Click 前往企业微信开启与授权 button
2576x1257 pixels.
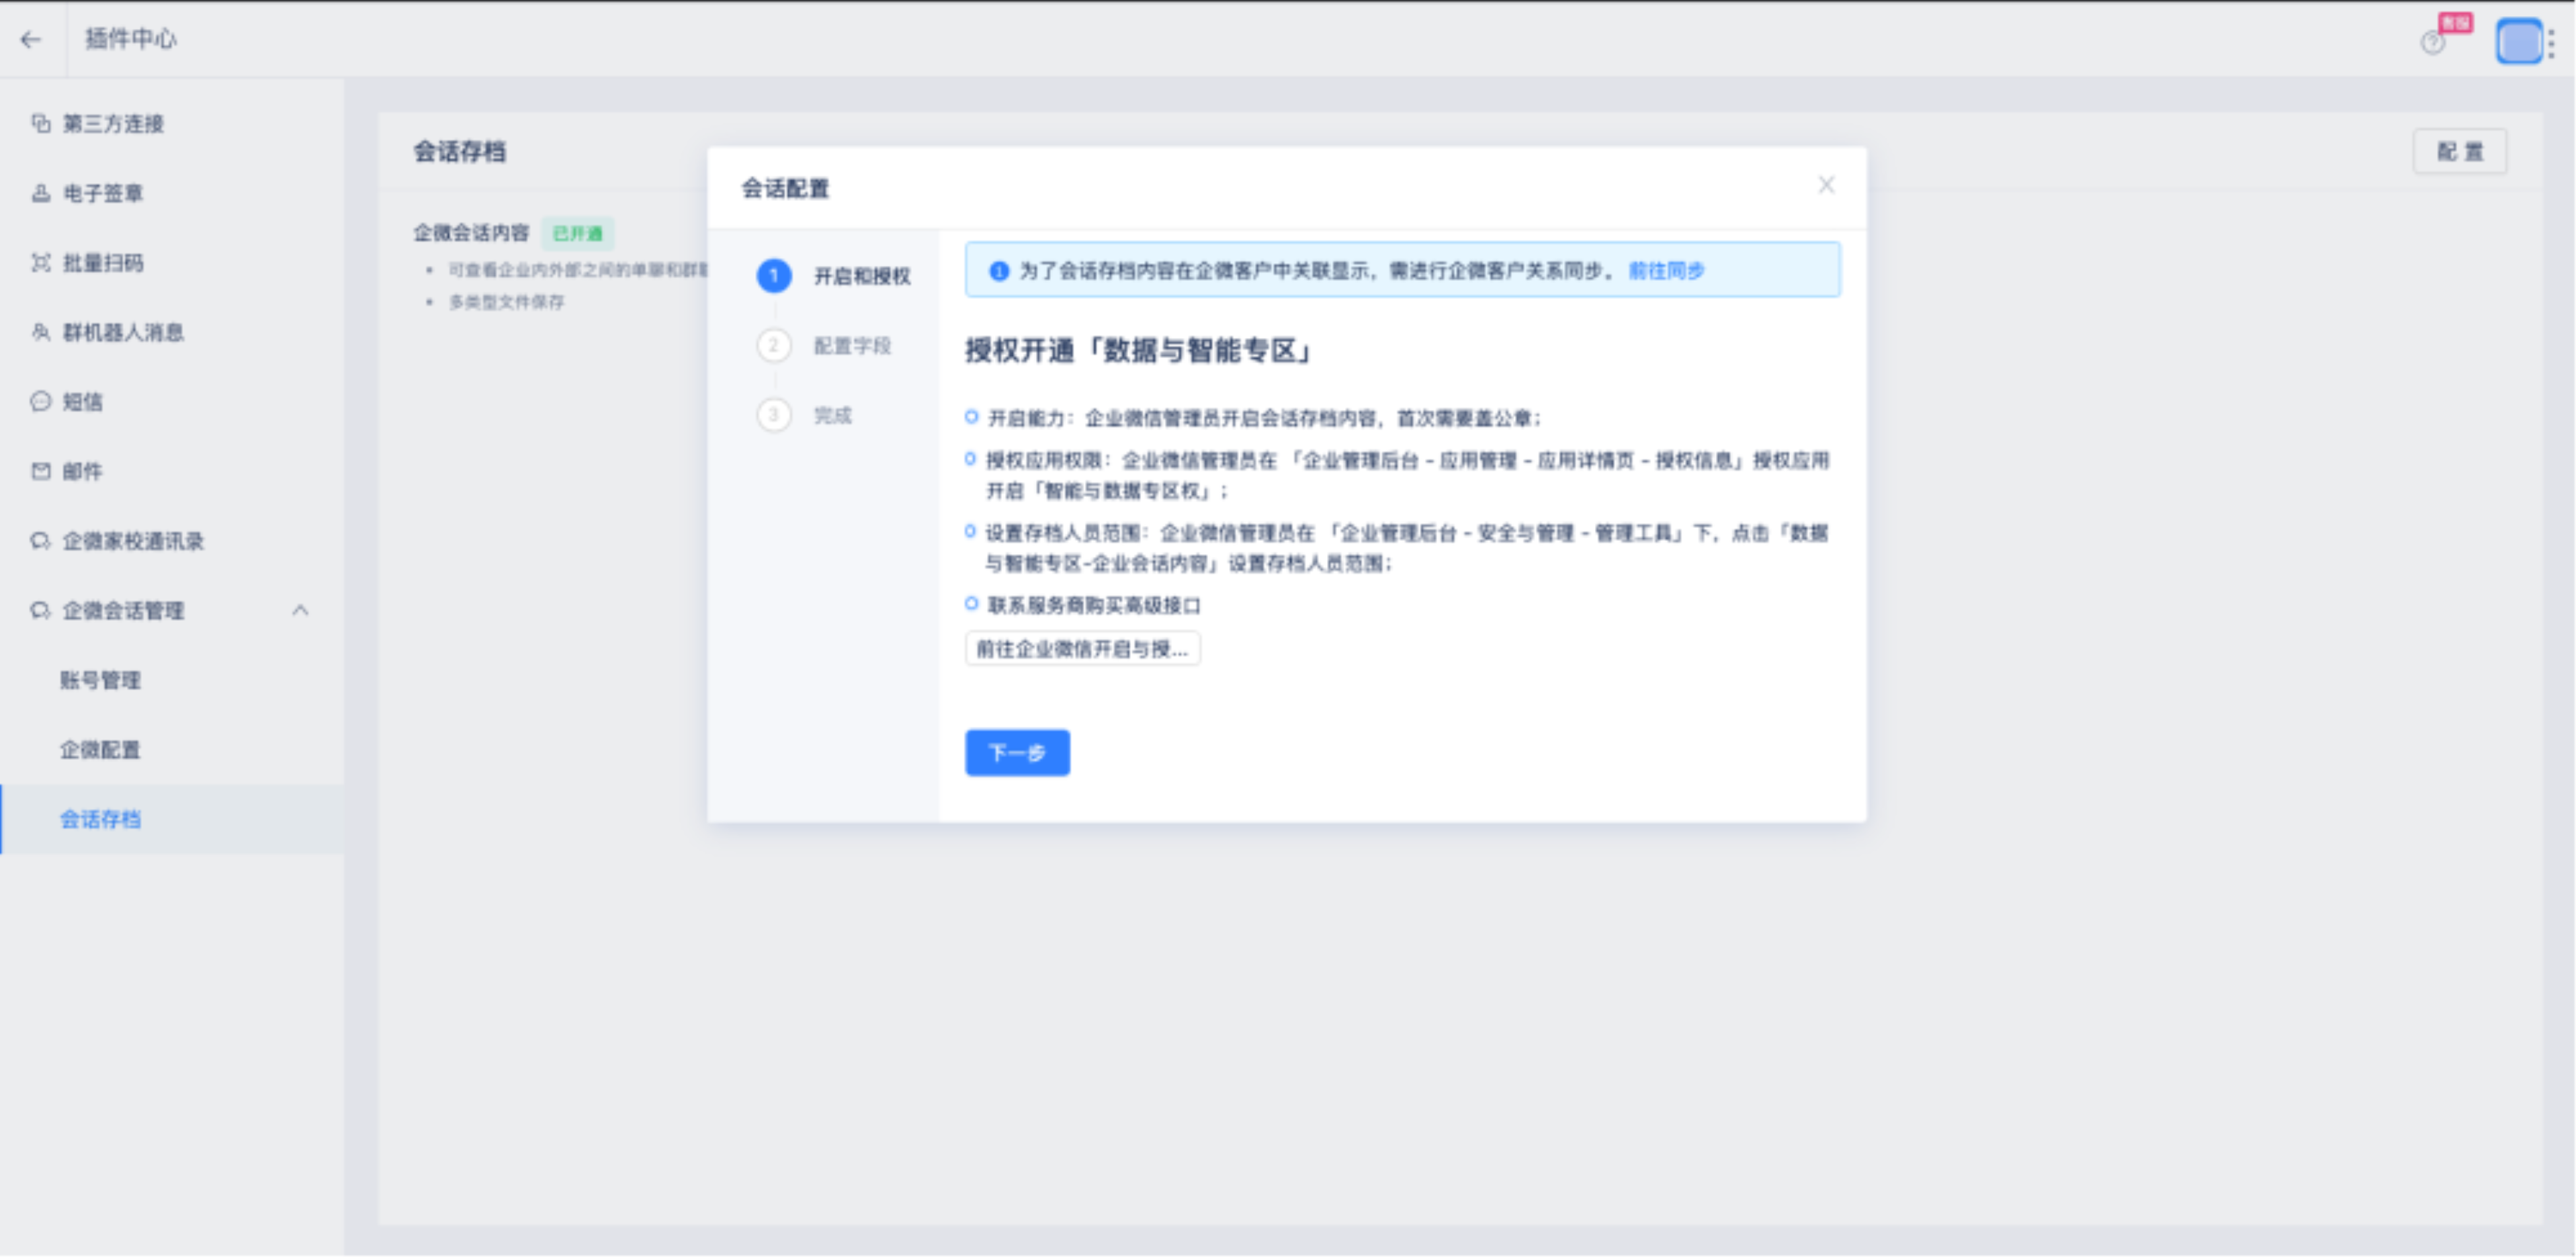coord(1082,649)
